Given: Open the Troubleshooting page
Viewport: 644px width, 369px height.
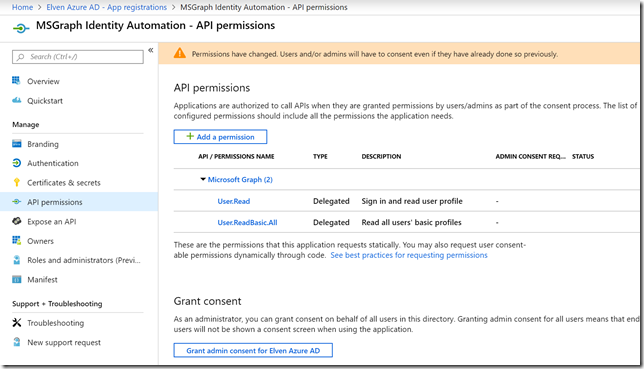Looking at the screenshot, I should 55,323.
